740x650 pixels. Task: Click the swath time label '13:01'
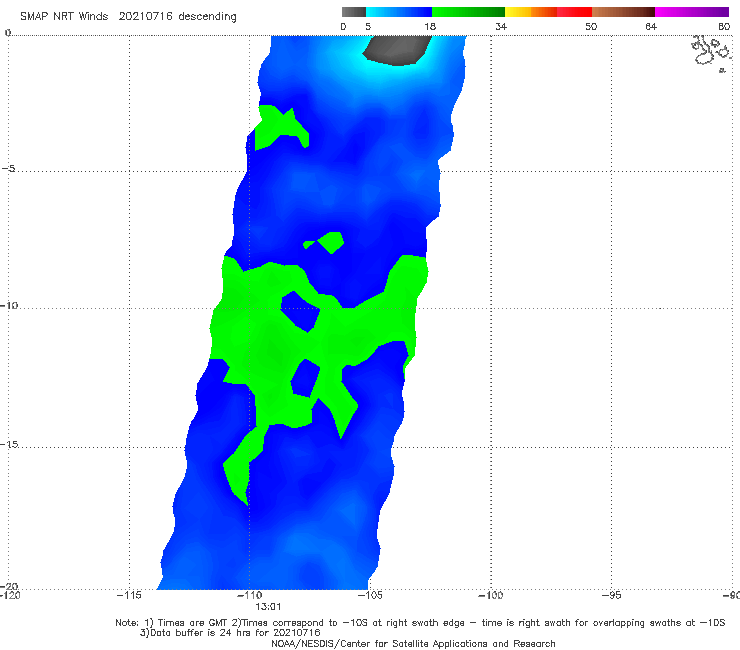point(268,607)
